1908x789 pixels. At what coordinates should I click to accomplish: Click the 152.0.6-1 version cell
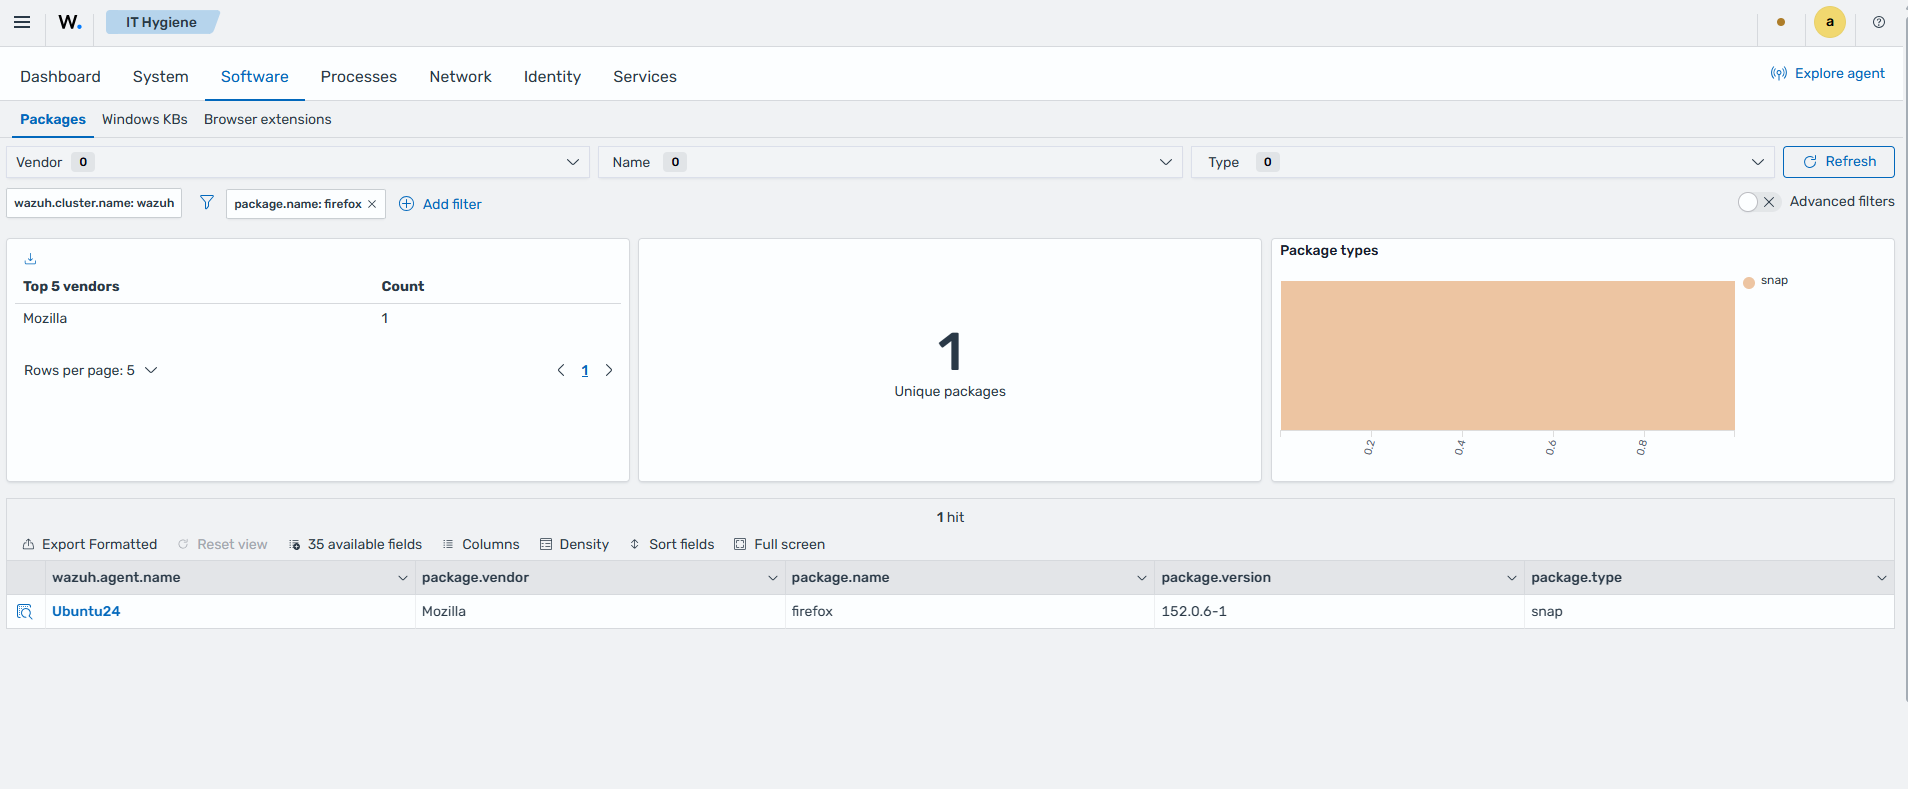coord(1339,611)
